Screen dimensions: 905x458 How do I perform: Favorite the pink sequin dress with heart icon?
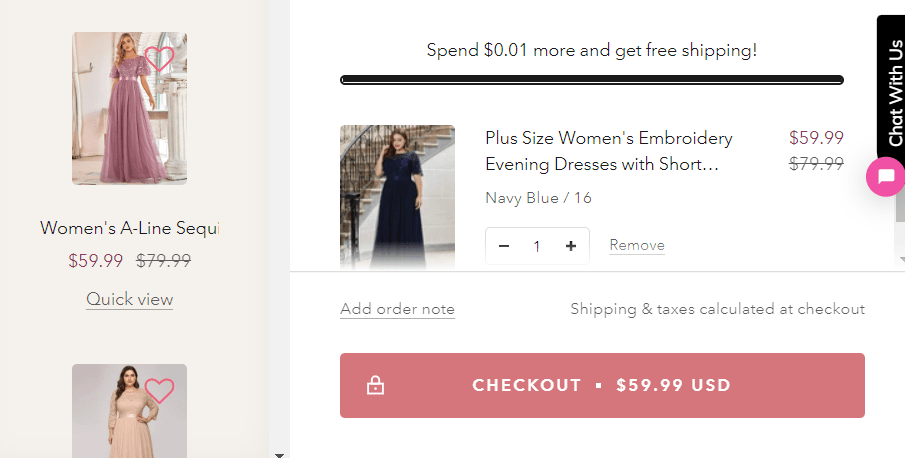[159, 59]
